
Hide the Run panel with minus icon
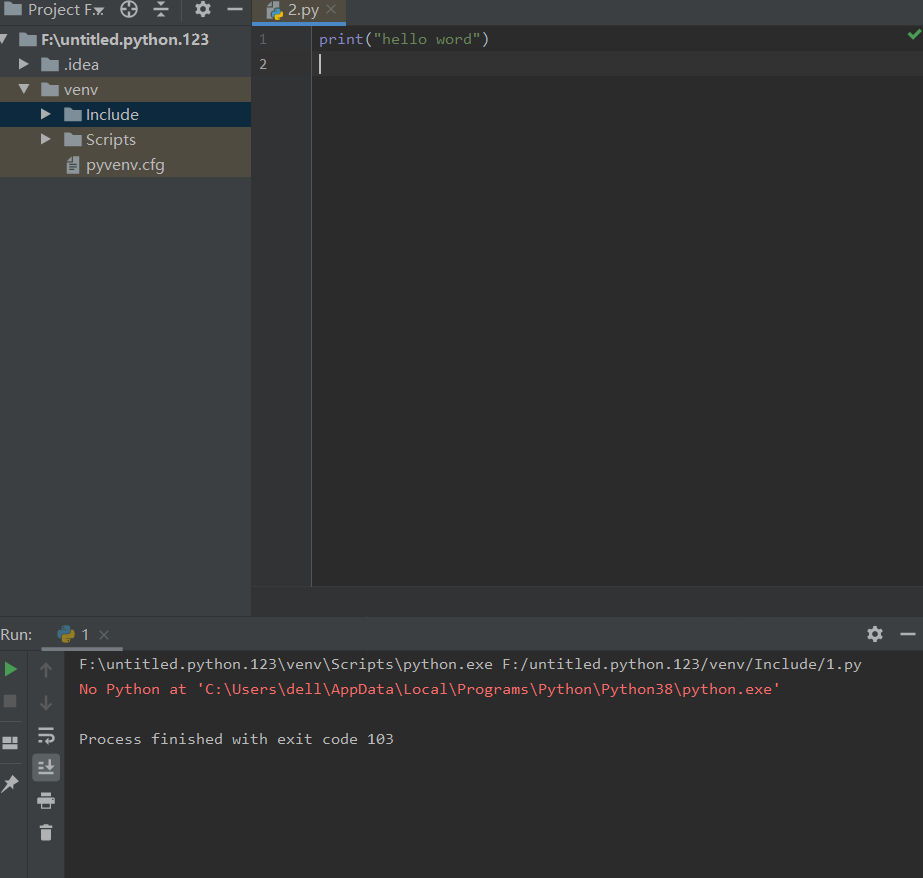908,634
